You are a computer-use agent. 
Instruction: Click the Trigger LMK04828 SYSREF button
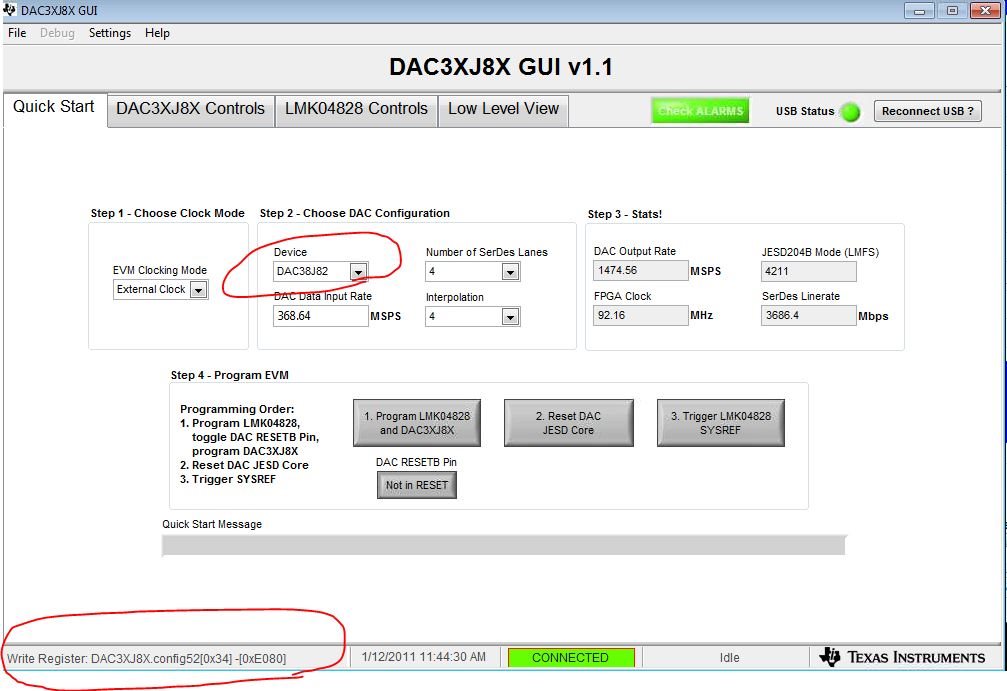click(721, 423)
